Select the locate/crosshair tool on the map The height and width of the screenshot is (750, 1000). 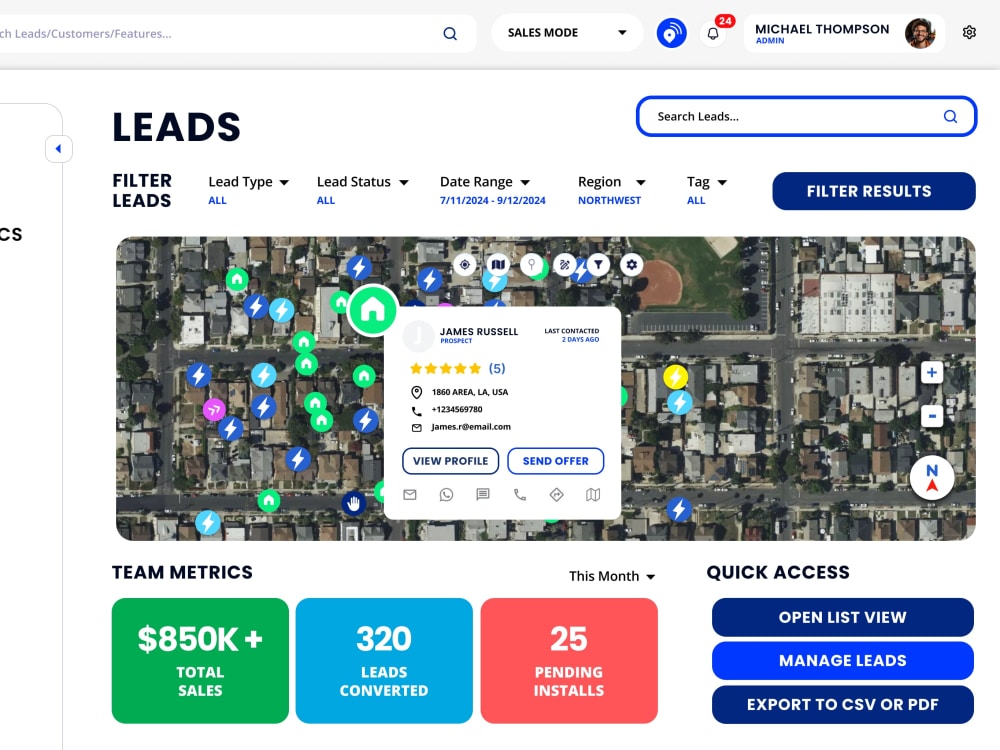pyautogui.click(x=465, y=265)
